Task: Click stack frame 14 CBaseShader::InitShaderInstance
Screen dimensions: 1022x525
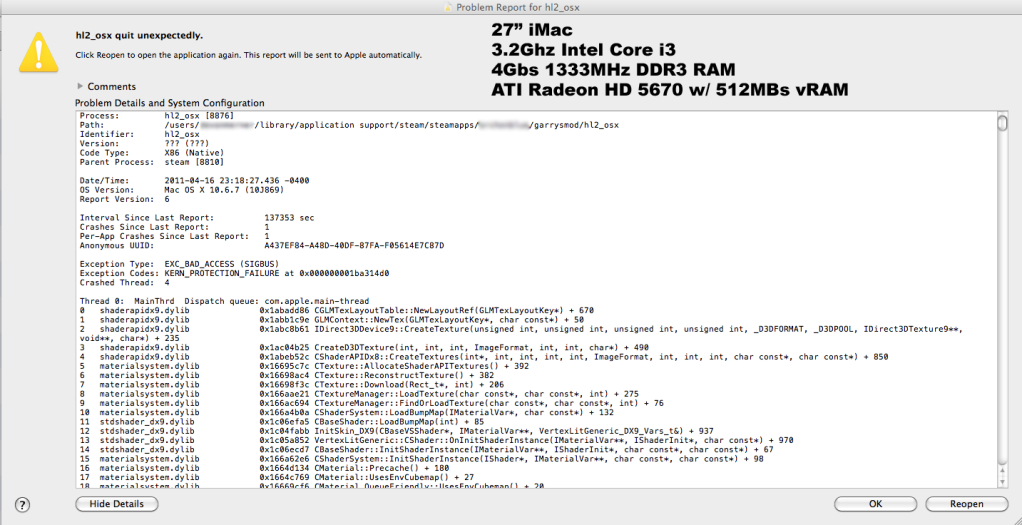Action: (x=427, y=449)
